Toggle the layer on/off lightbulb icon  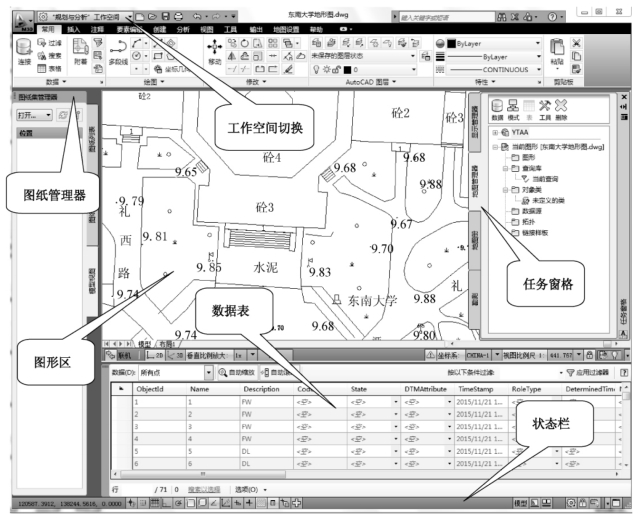tap(316, 69)
